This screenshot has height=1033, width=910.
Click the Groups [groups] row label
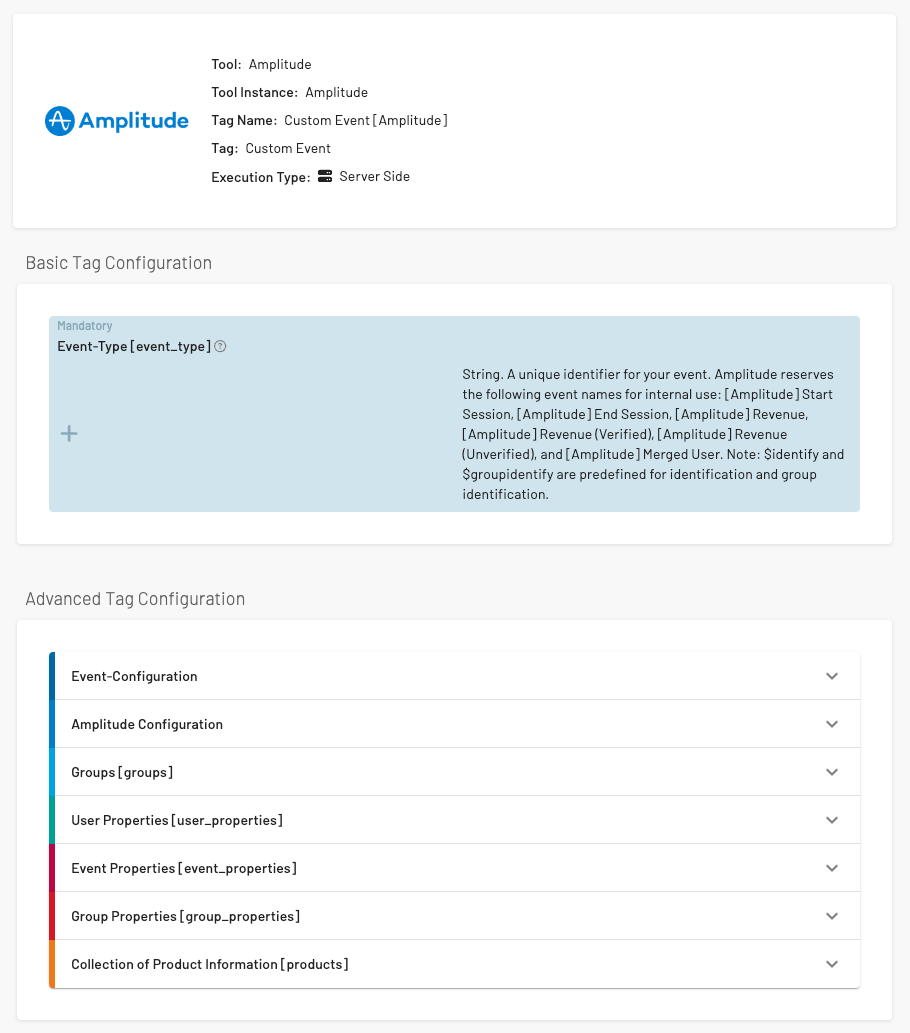[122, 773]
